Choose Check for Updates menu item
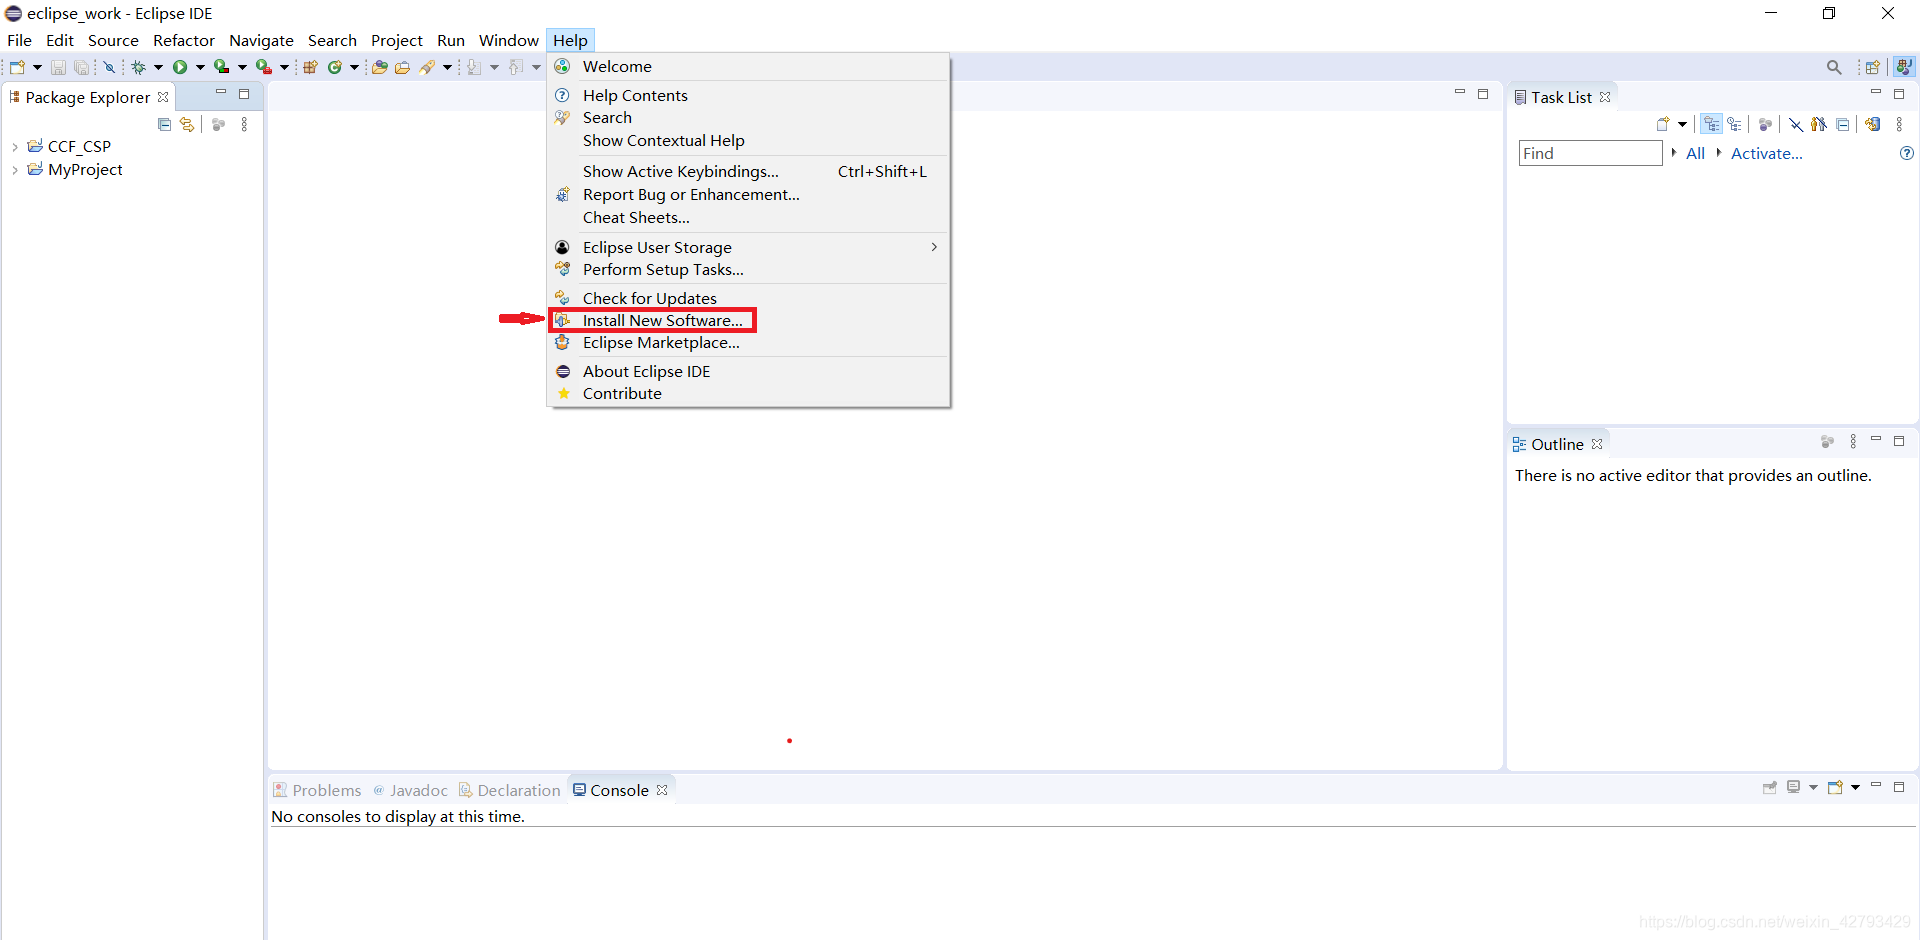 748,298
